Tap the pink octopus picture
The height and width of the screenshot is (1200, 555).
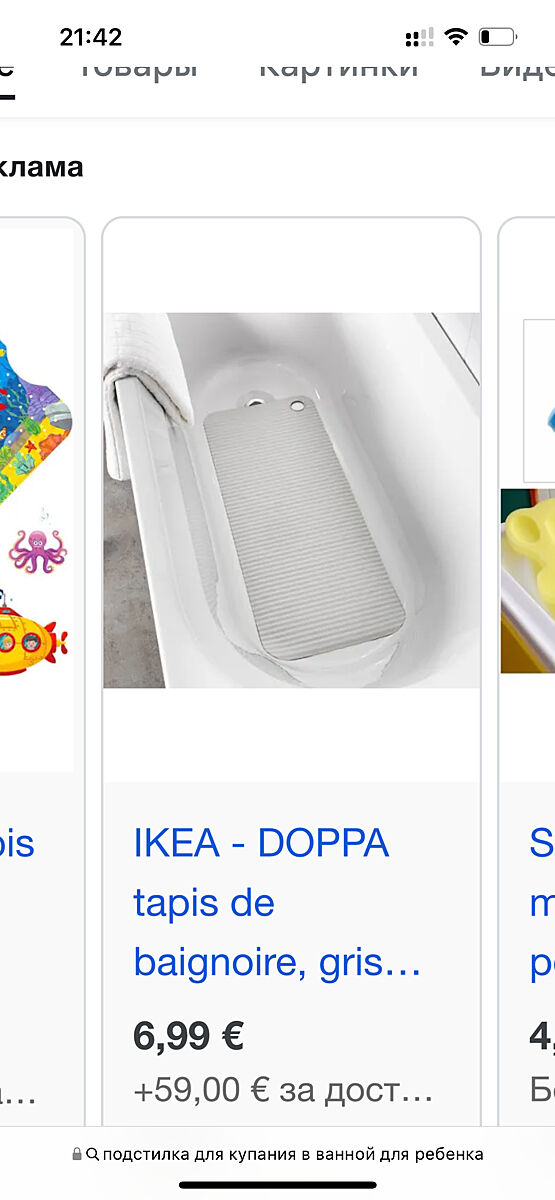pyautogui.click(x=38, y=550)
